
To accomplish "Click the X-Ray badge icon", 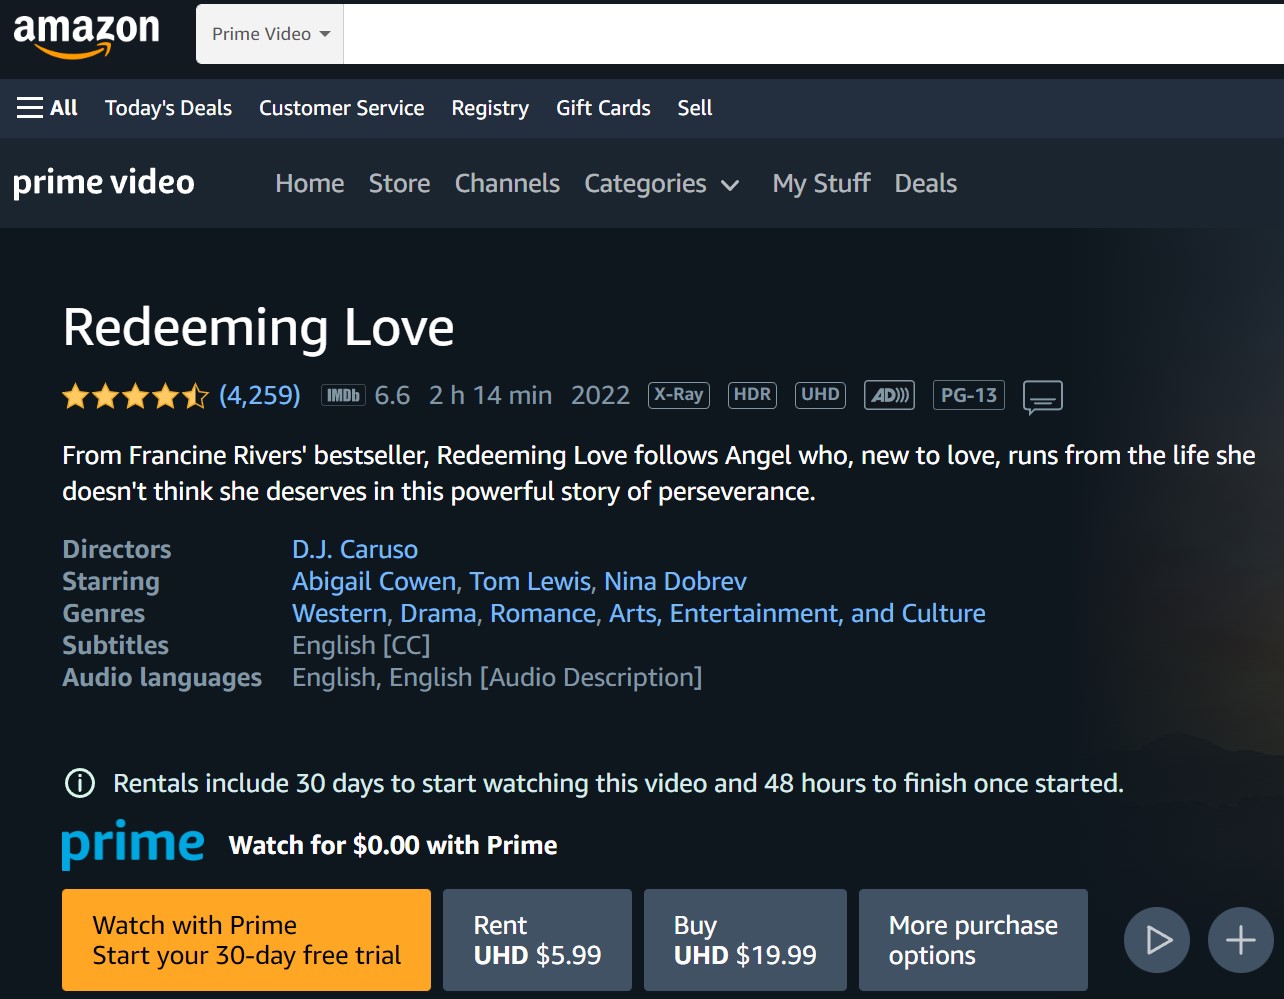I will coord(678,395).
